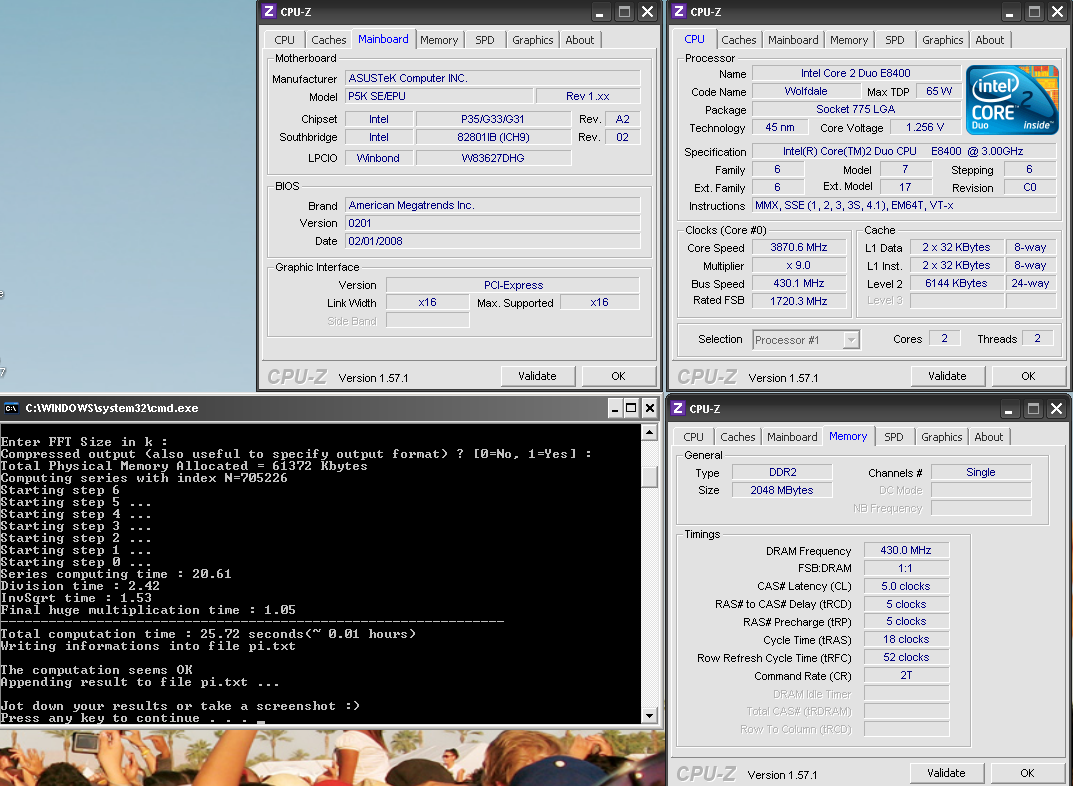1073x786 pixels.
Task: Open SPD tab in the Memory window
Action: click(893, 437)
